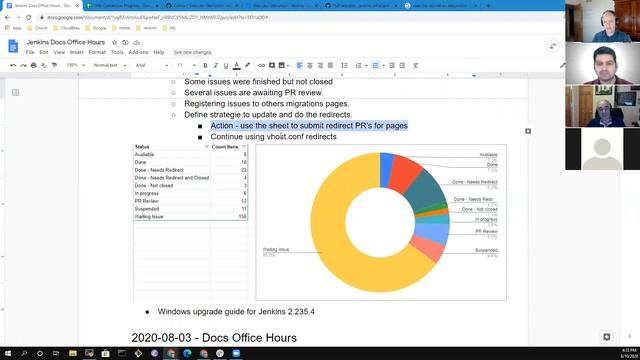Open the Add-ons menu
The height and width of the screenshot is (360, 640).
tap(138, 52)
